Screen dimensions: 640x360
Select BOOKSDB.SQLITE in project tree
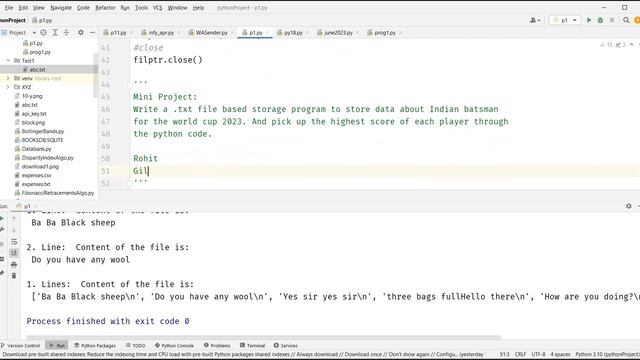point(42,140)
